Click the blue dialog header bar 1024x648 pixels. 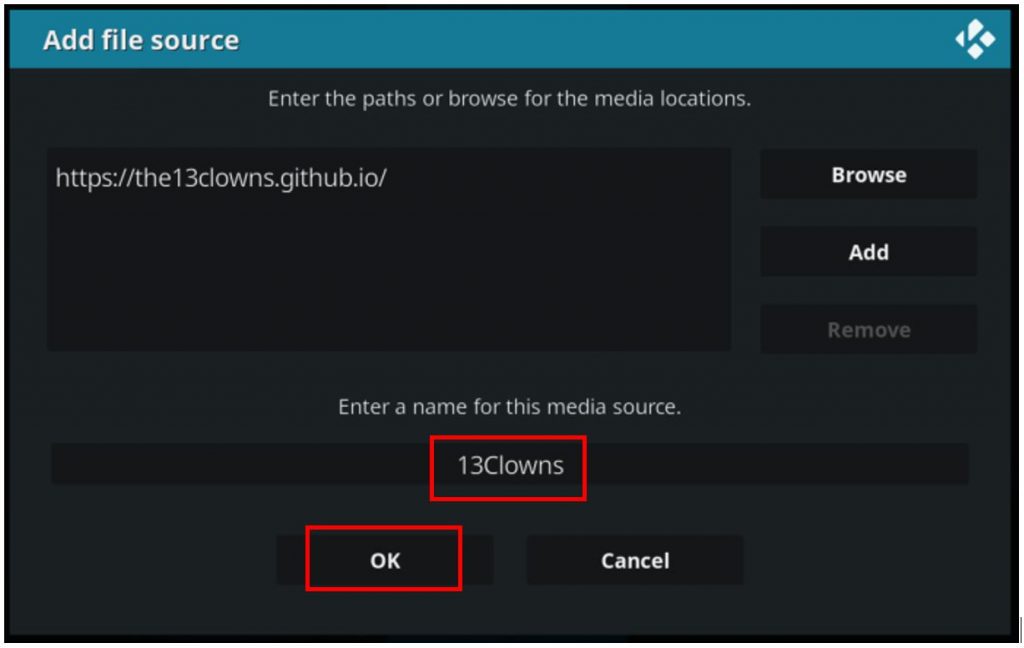pyautogui.click(x=509, y=39)
